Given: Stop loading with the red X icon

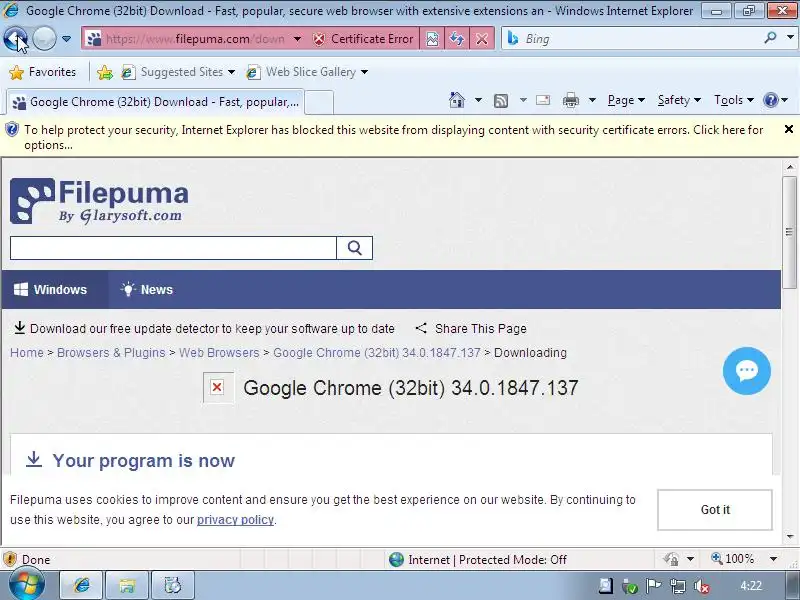Looking at the screenshot, I should click(x=482, y=39).
